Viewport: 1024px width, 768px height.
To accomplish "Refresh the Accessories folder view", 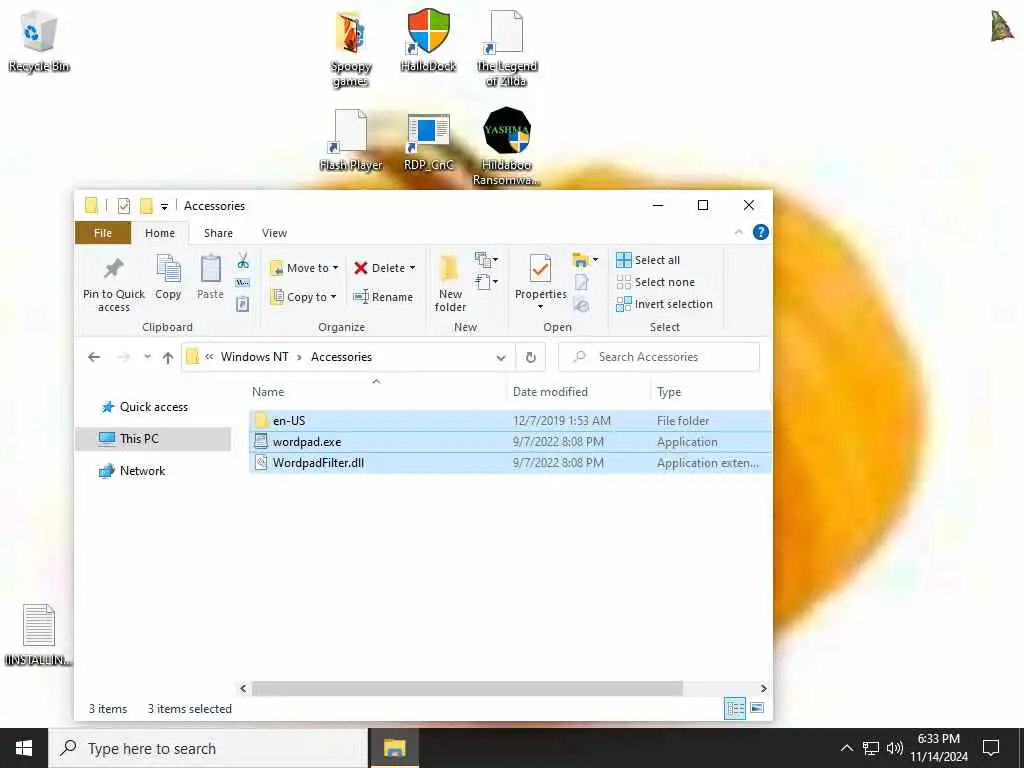I will click(x=531, y=357).
